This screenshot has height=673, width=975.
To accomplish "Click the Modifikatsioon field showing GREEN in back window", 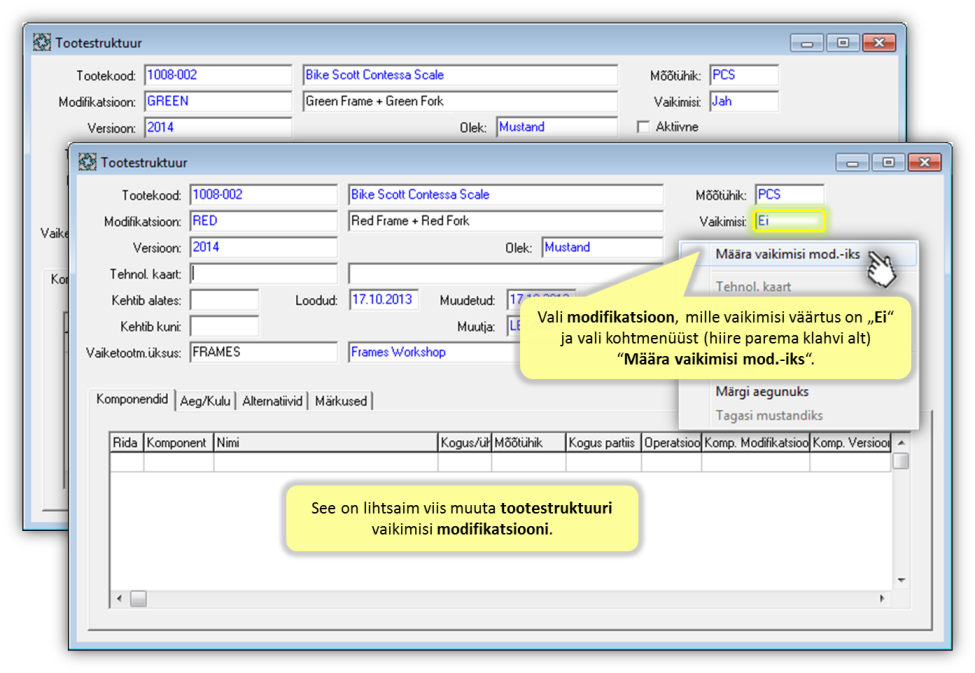I will tap(218, 101).
